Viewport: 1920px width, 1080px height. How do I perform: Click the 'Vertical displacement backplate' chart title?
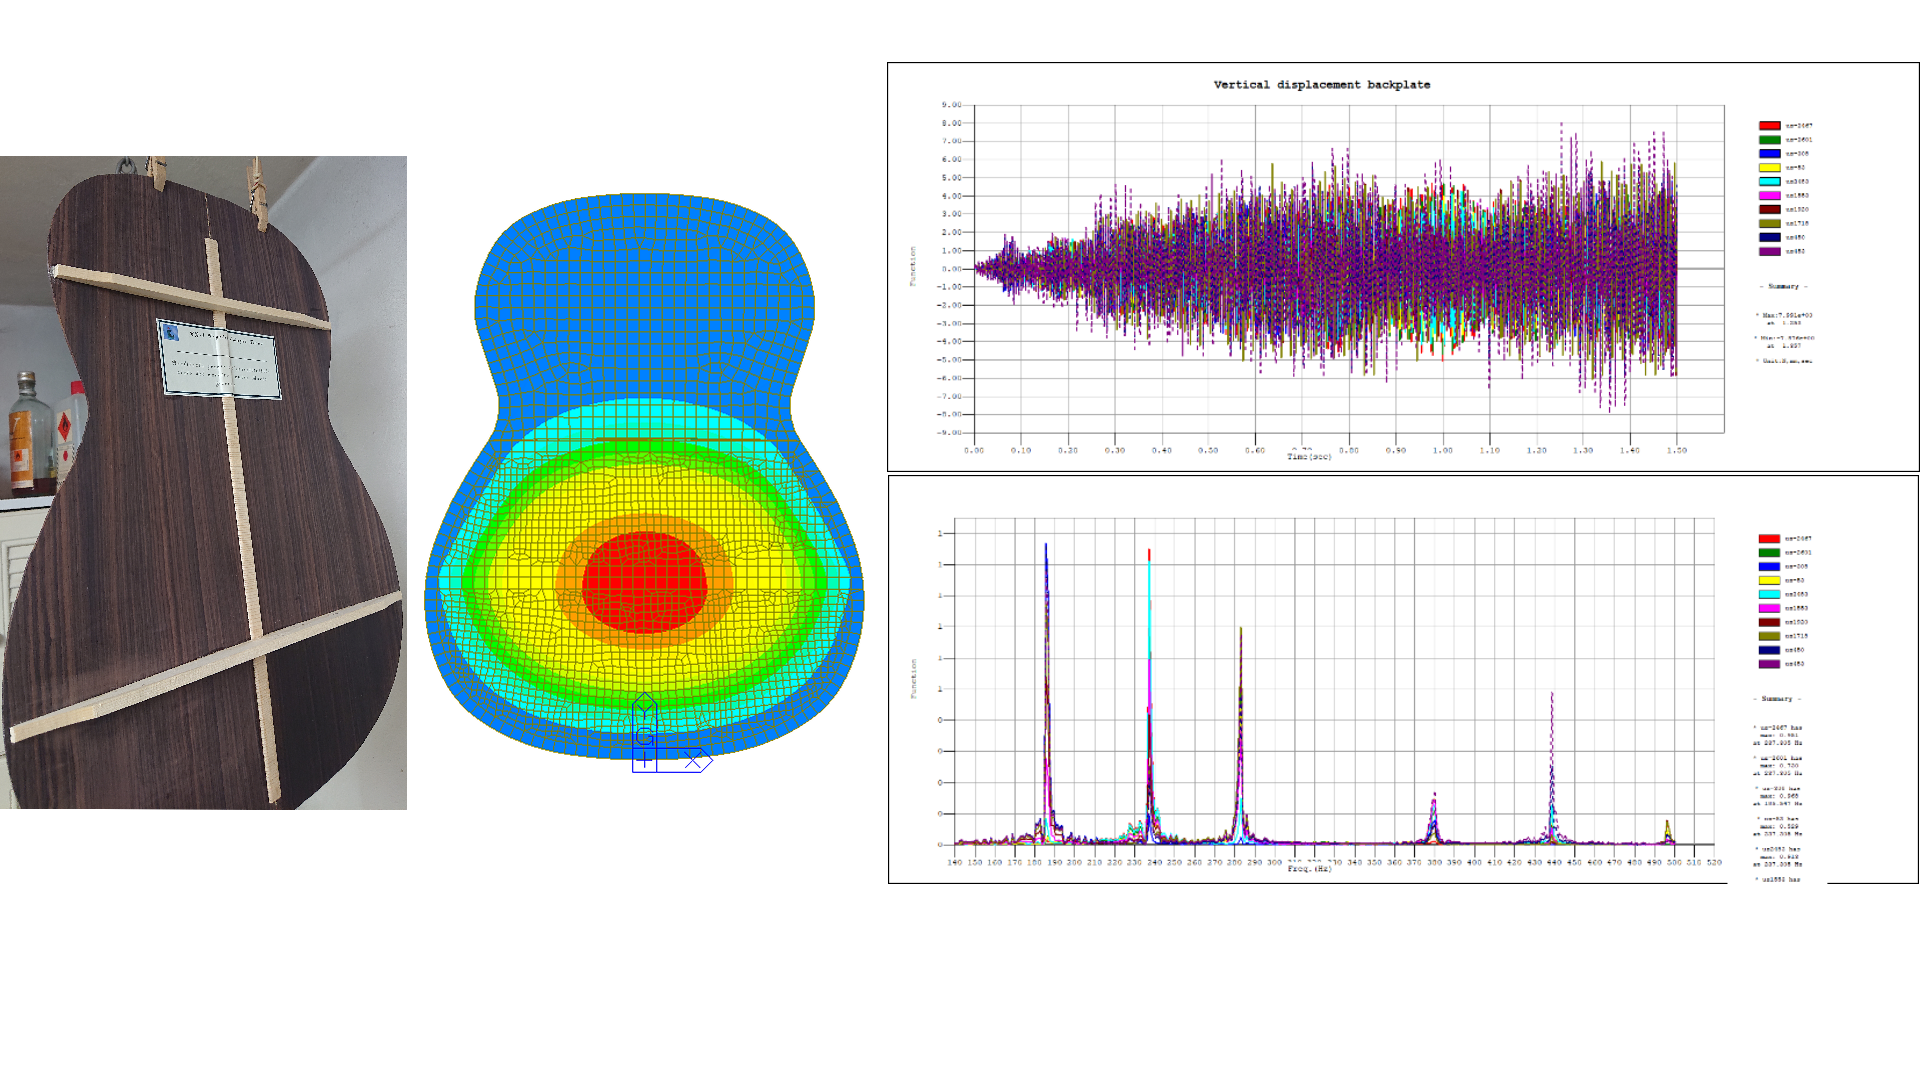[x=1321, y=85]
